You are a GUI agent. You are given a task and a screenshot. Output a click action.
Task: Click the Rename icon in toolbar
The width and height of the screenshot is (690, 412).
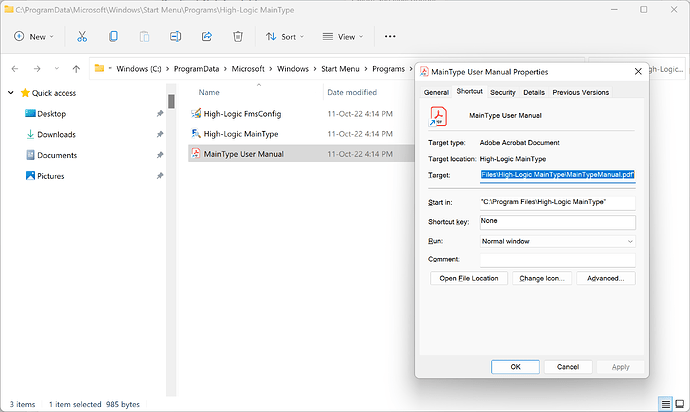tap(175, 36)
